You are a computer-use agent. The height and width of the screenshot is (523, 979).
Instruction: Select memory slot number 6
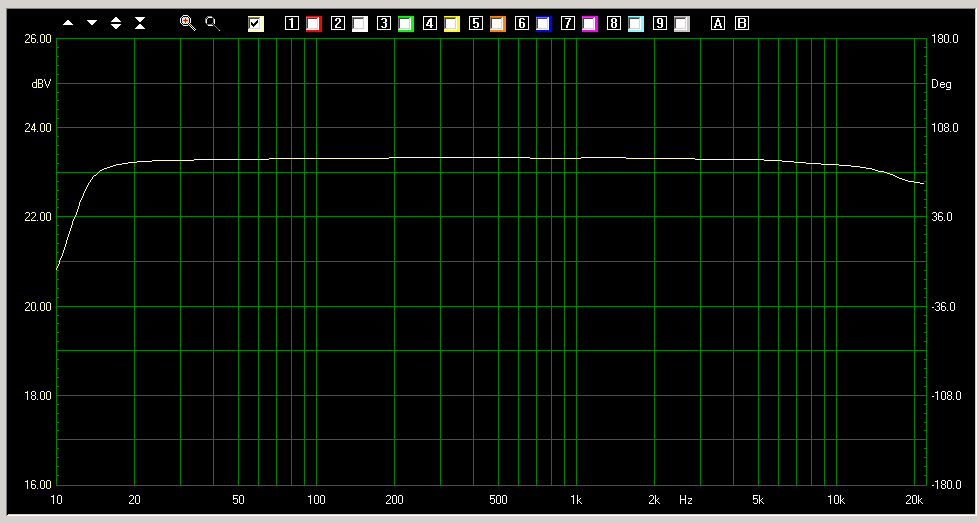tap(522, 23)
